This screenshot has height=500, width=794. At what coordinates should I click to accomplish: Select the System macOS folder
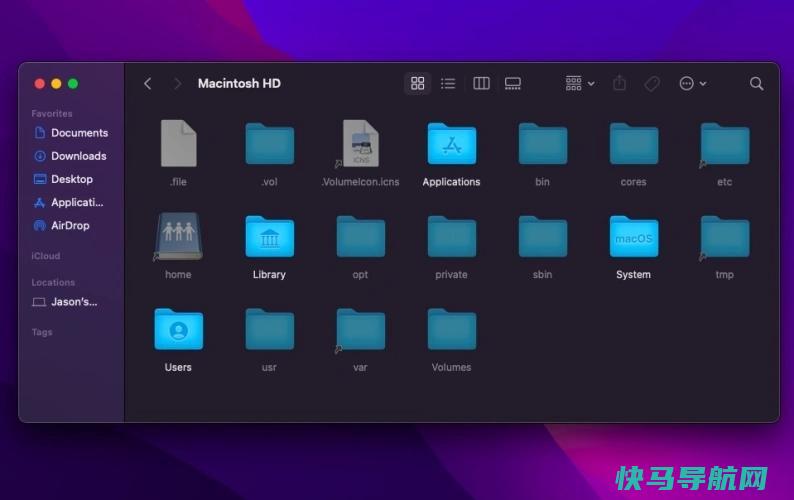(634, 237)
